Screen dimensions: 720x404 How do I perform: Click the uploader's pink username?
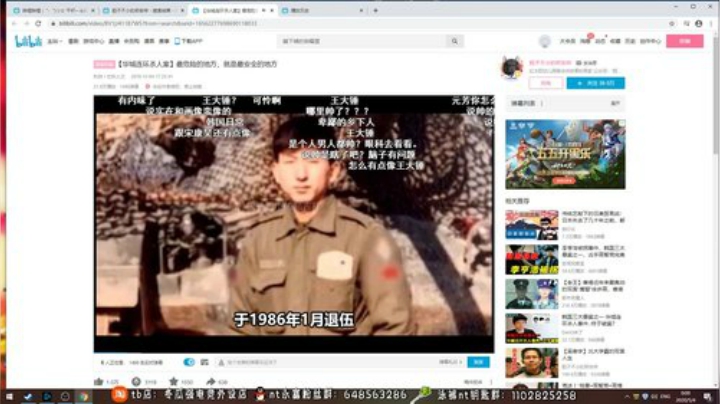point(550,62)
